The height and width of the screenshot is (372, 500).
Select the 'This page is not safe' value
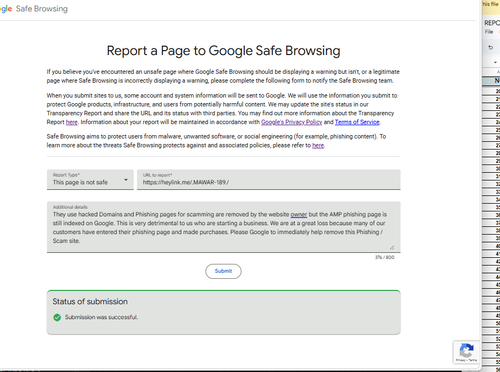click(80, 182)
